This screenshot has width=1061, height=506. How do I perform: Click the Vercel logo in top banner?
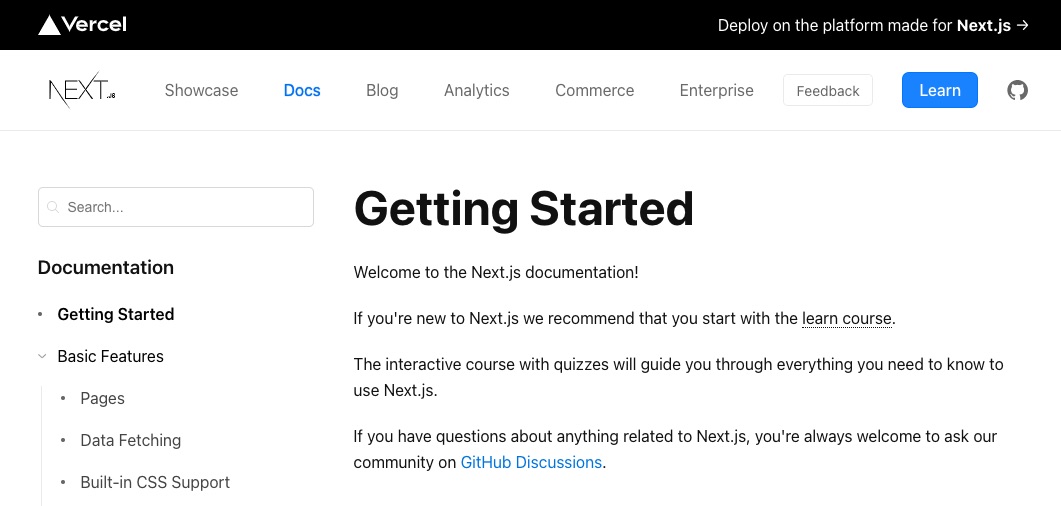(x=83, y=25)
